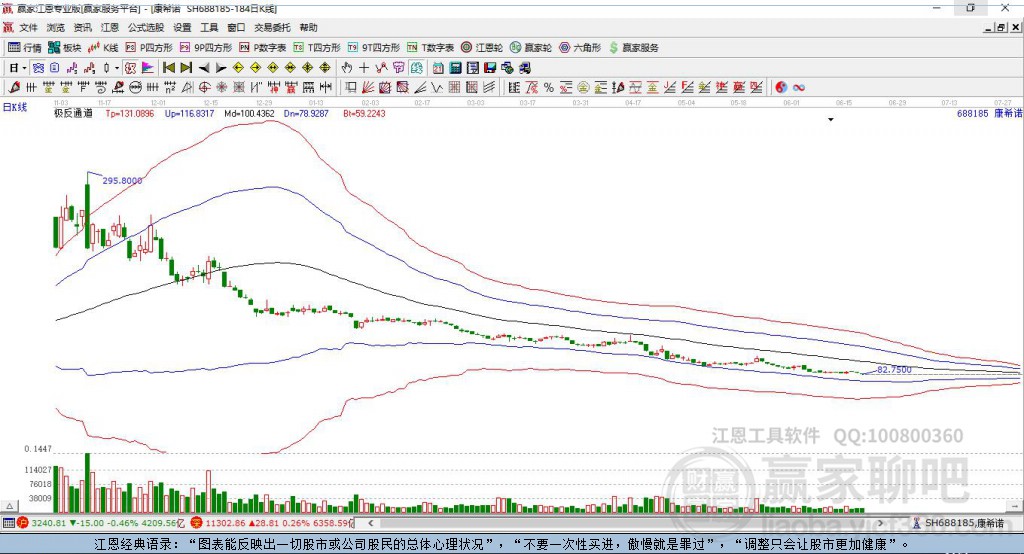Click the volume pane up triangle button
Viewport: 1024px width, 554px height.
[10, 506]
